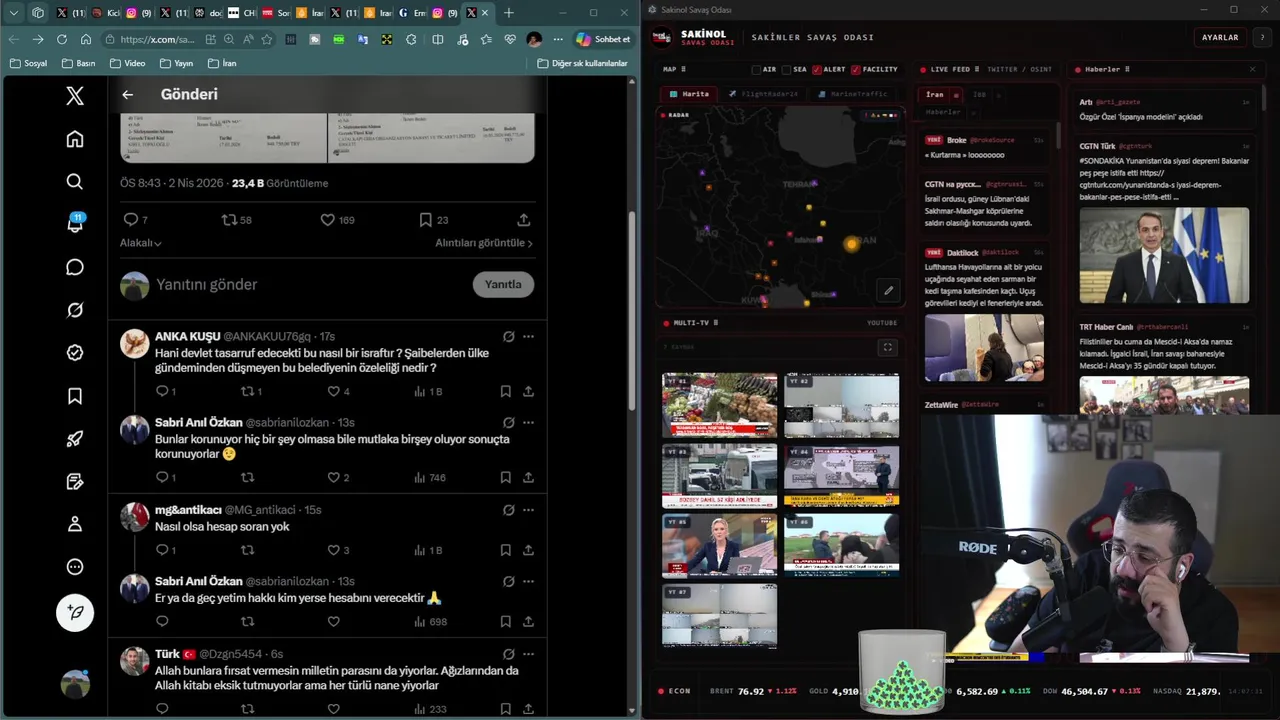Click X logo in sidebar
Image resolution: width=1280 pixels, height=720 pixels.
[75, 96]
